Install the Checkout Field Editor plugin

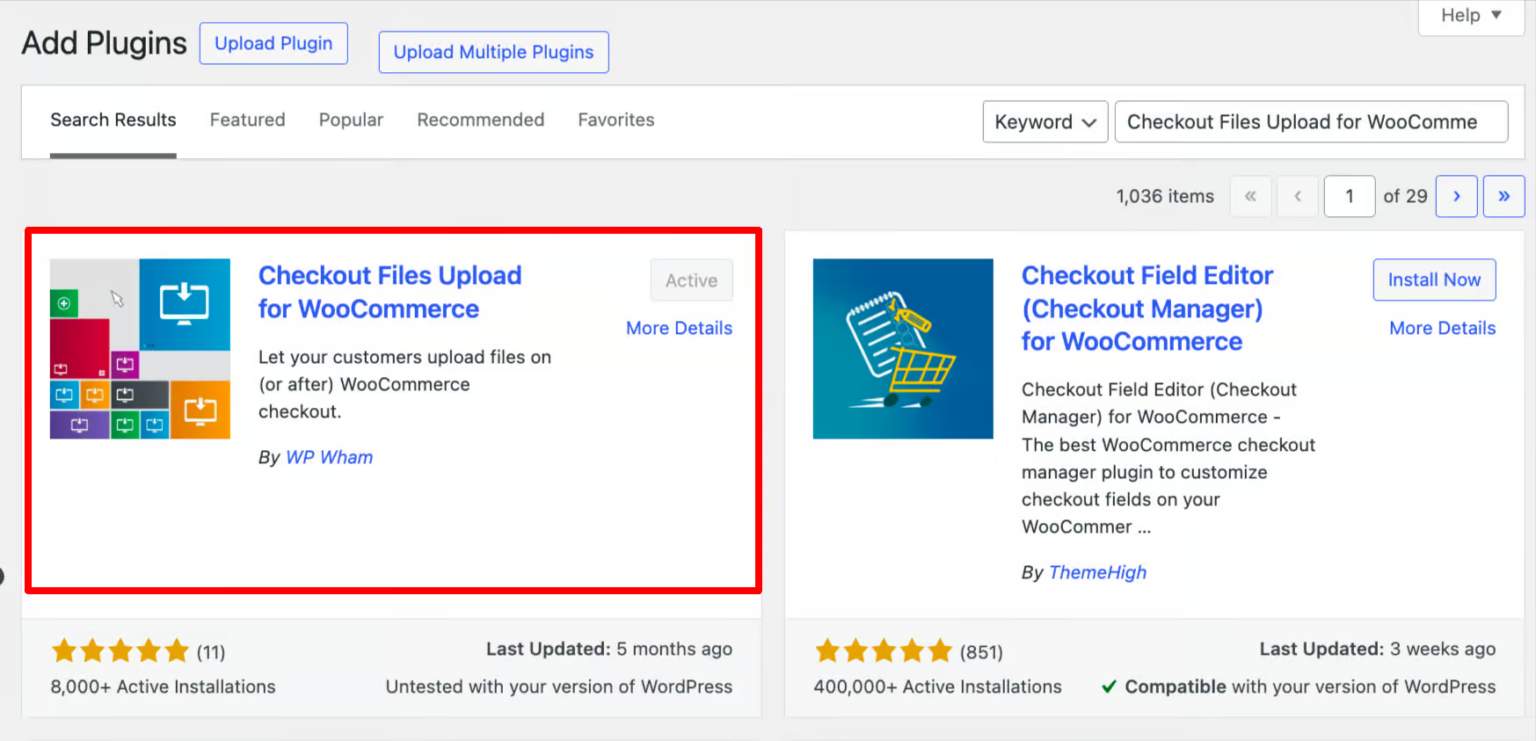pyautogui.click(x=1434, y=280)
